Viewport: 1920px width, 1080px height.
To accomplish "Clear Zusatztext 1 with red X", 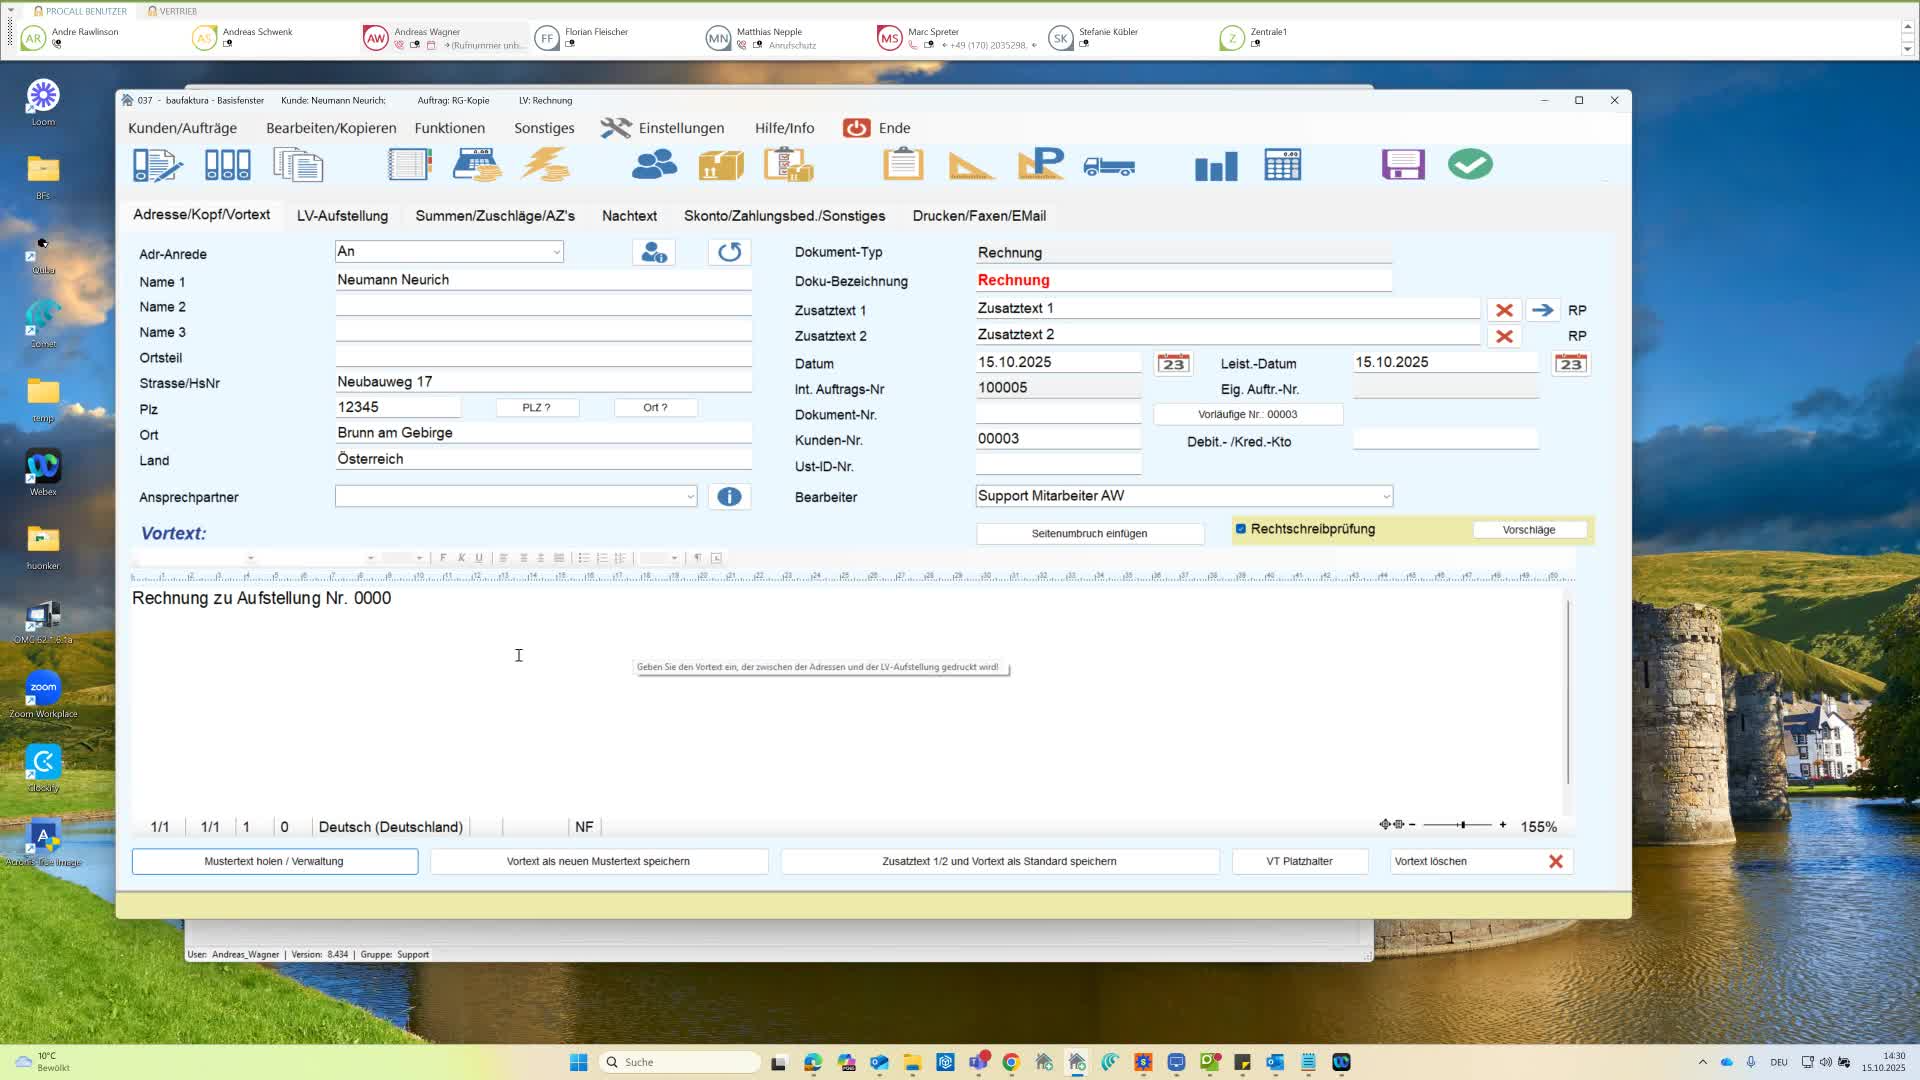I will [1503, 311].
